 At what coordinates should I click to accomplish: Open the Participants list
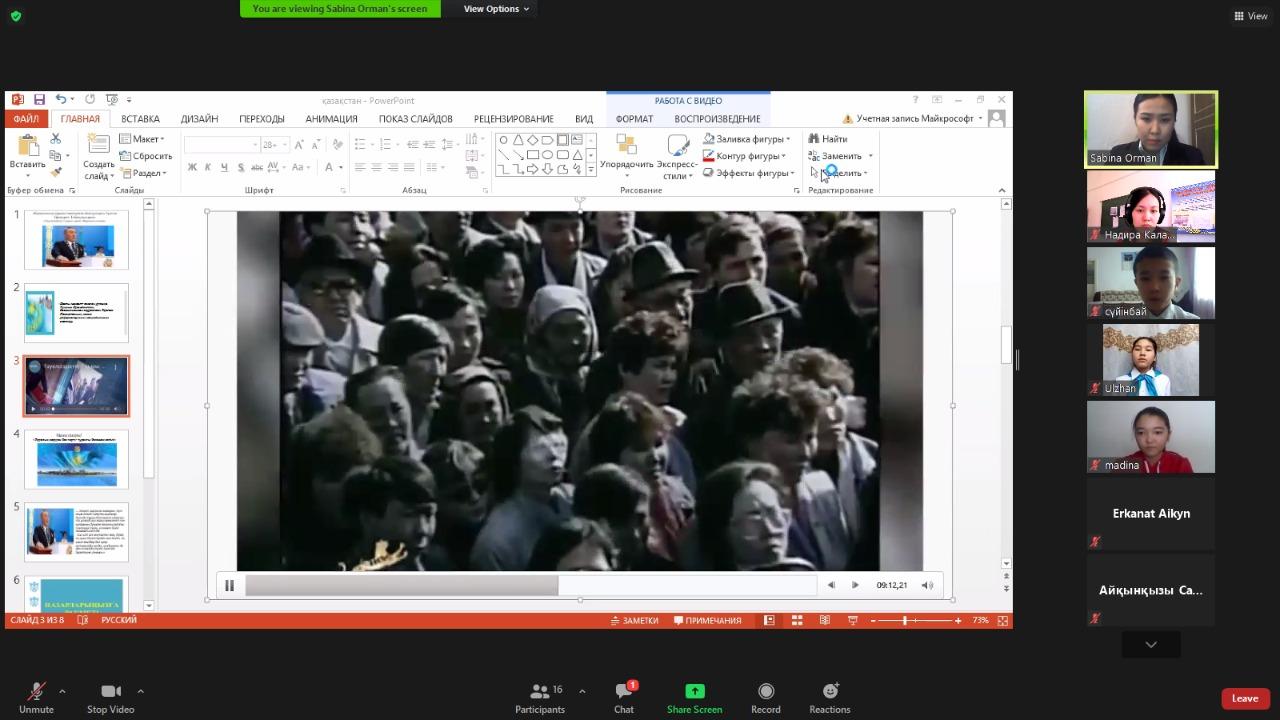540,692
